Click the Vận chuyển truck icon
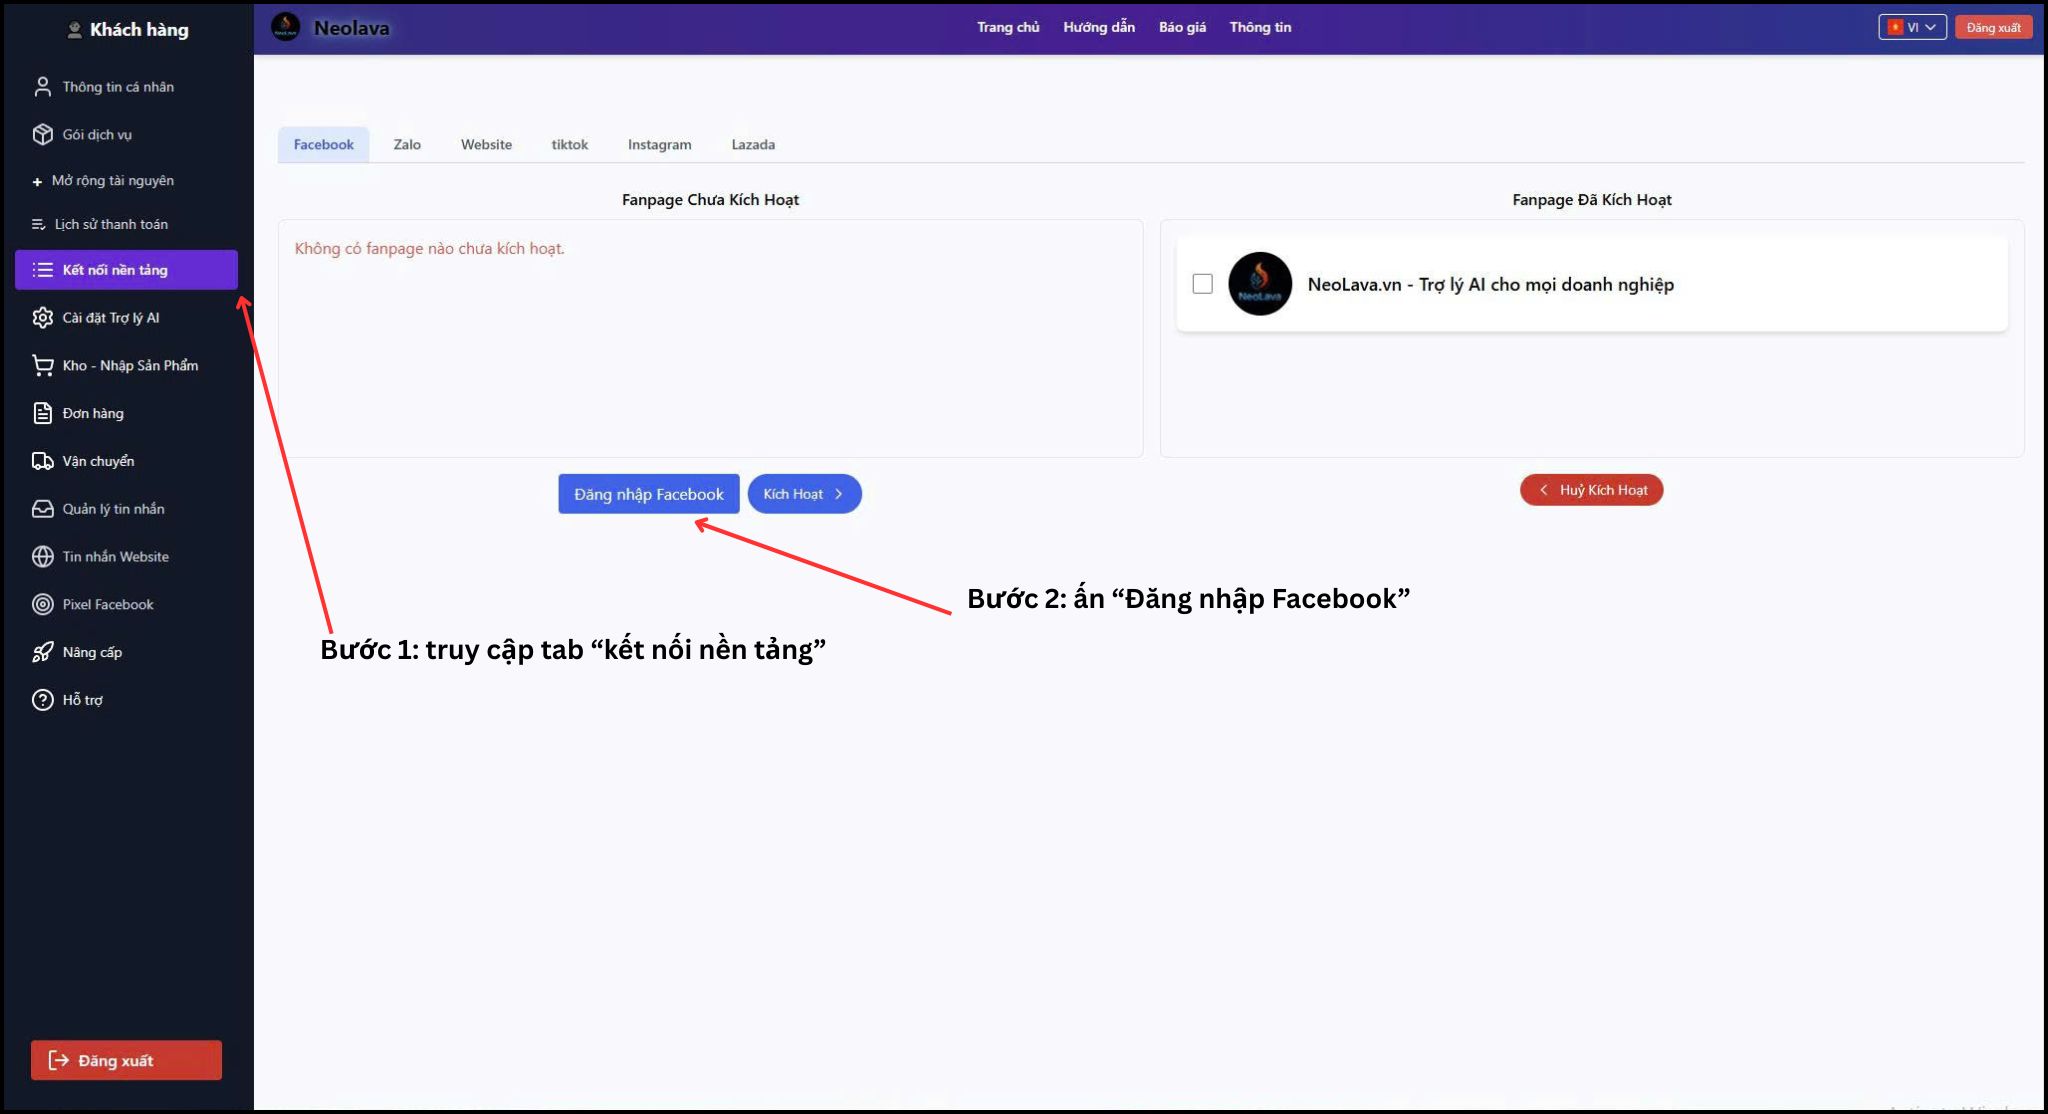Viewport: 2048px width, 1114px height. coord(43,461)
